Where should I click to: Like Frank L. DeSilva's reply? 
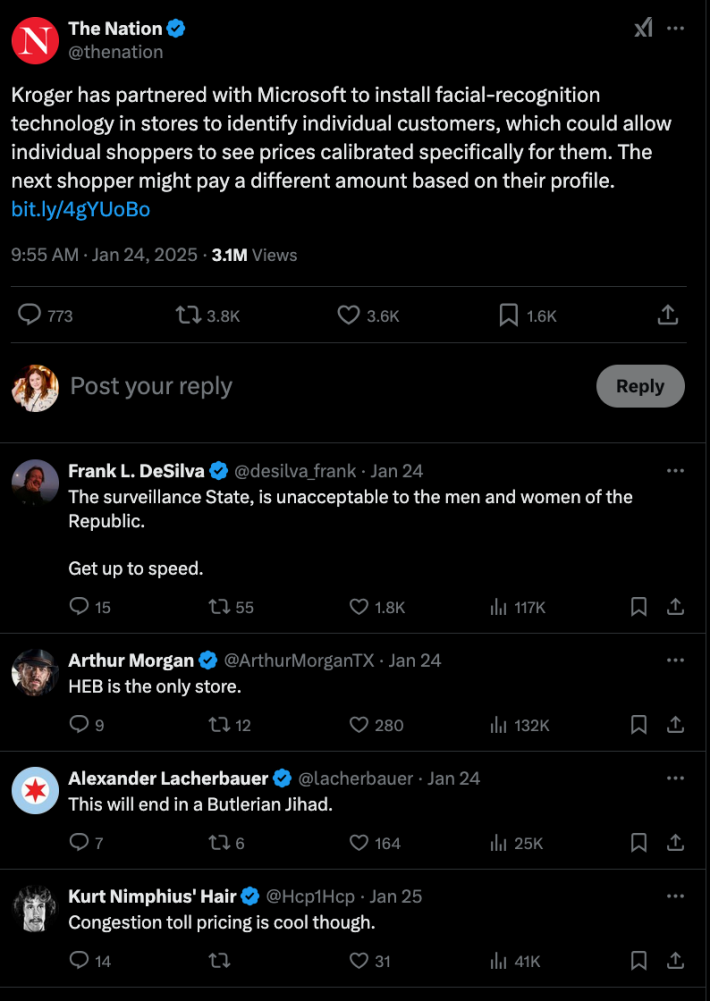359,606
